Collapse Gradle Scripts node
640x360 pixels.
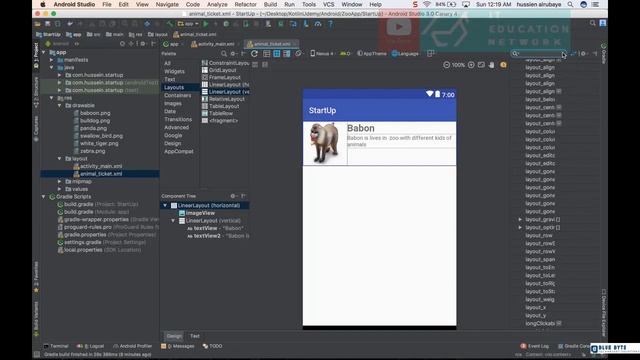44,197
